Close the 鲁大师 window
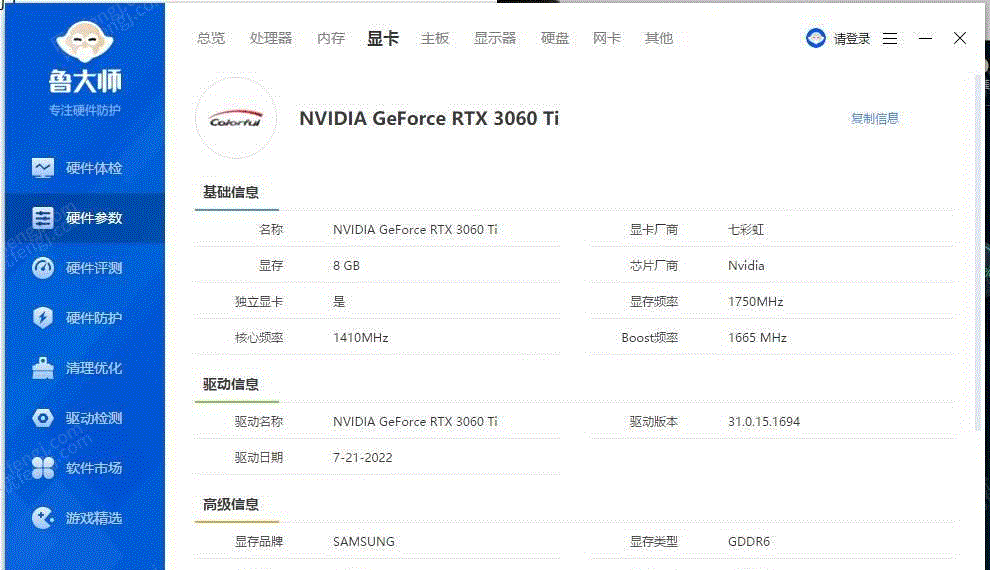This screenshot has width=990, height=570. click(x=960, y=39)
